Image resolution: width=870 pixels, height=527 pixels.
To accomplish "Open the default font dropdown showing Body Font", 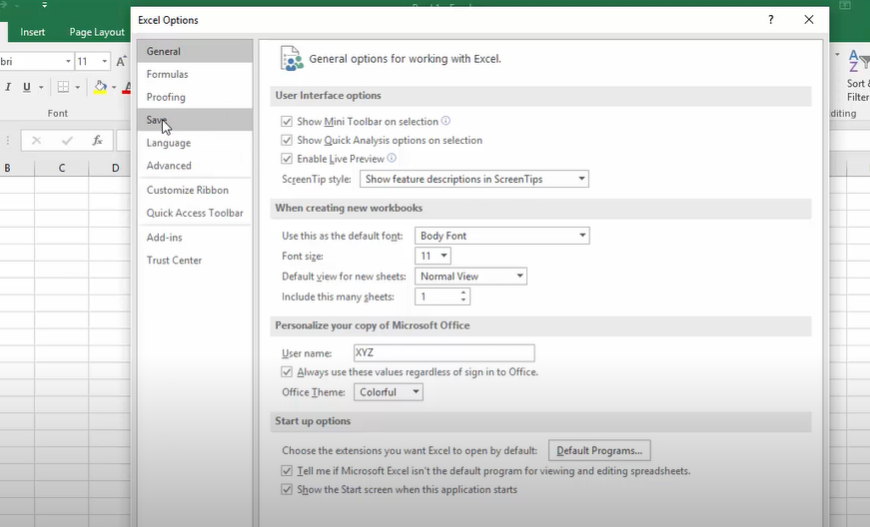I will click(502, 236).
